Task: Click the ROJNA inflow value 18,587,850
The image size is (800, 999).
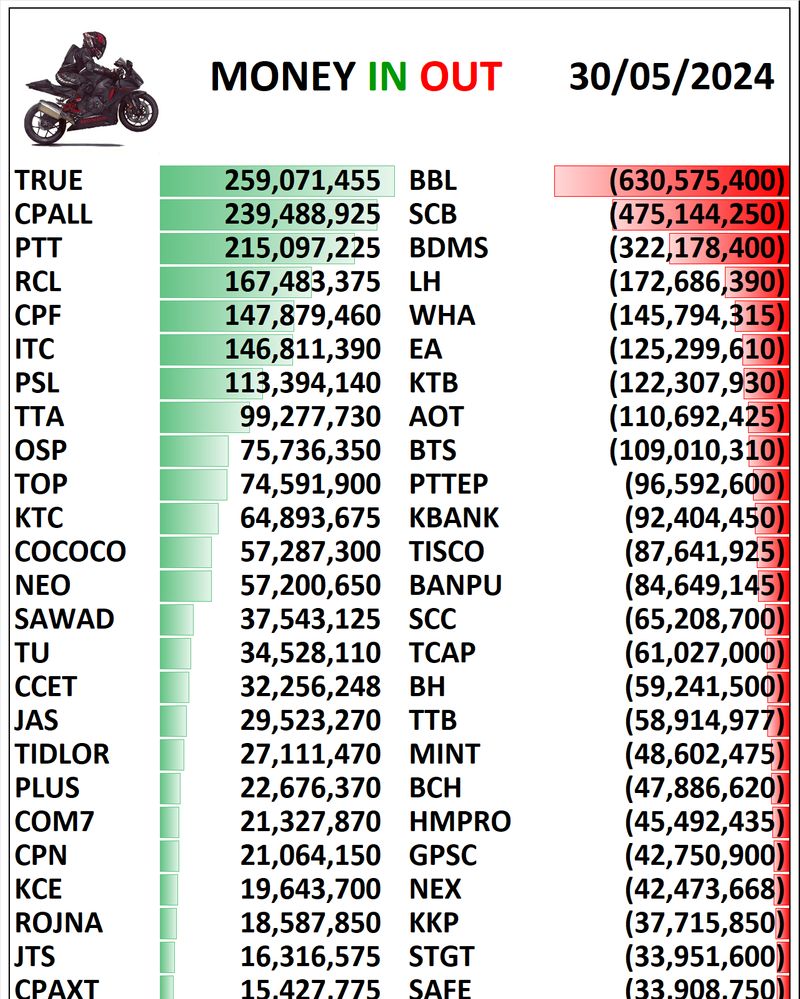Action: (x=311, y=923)
